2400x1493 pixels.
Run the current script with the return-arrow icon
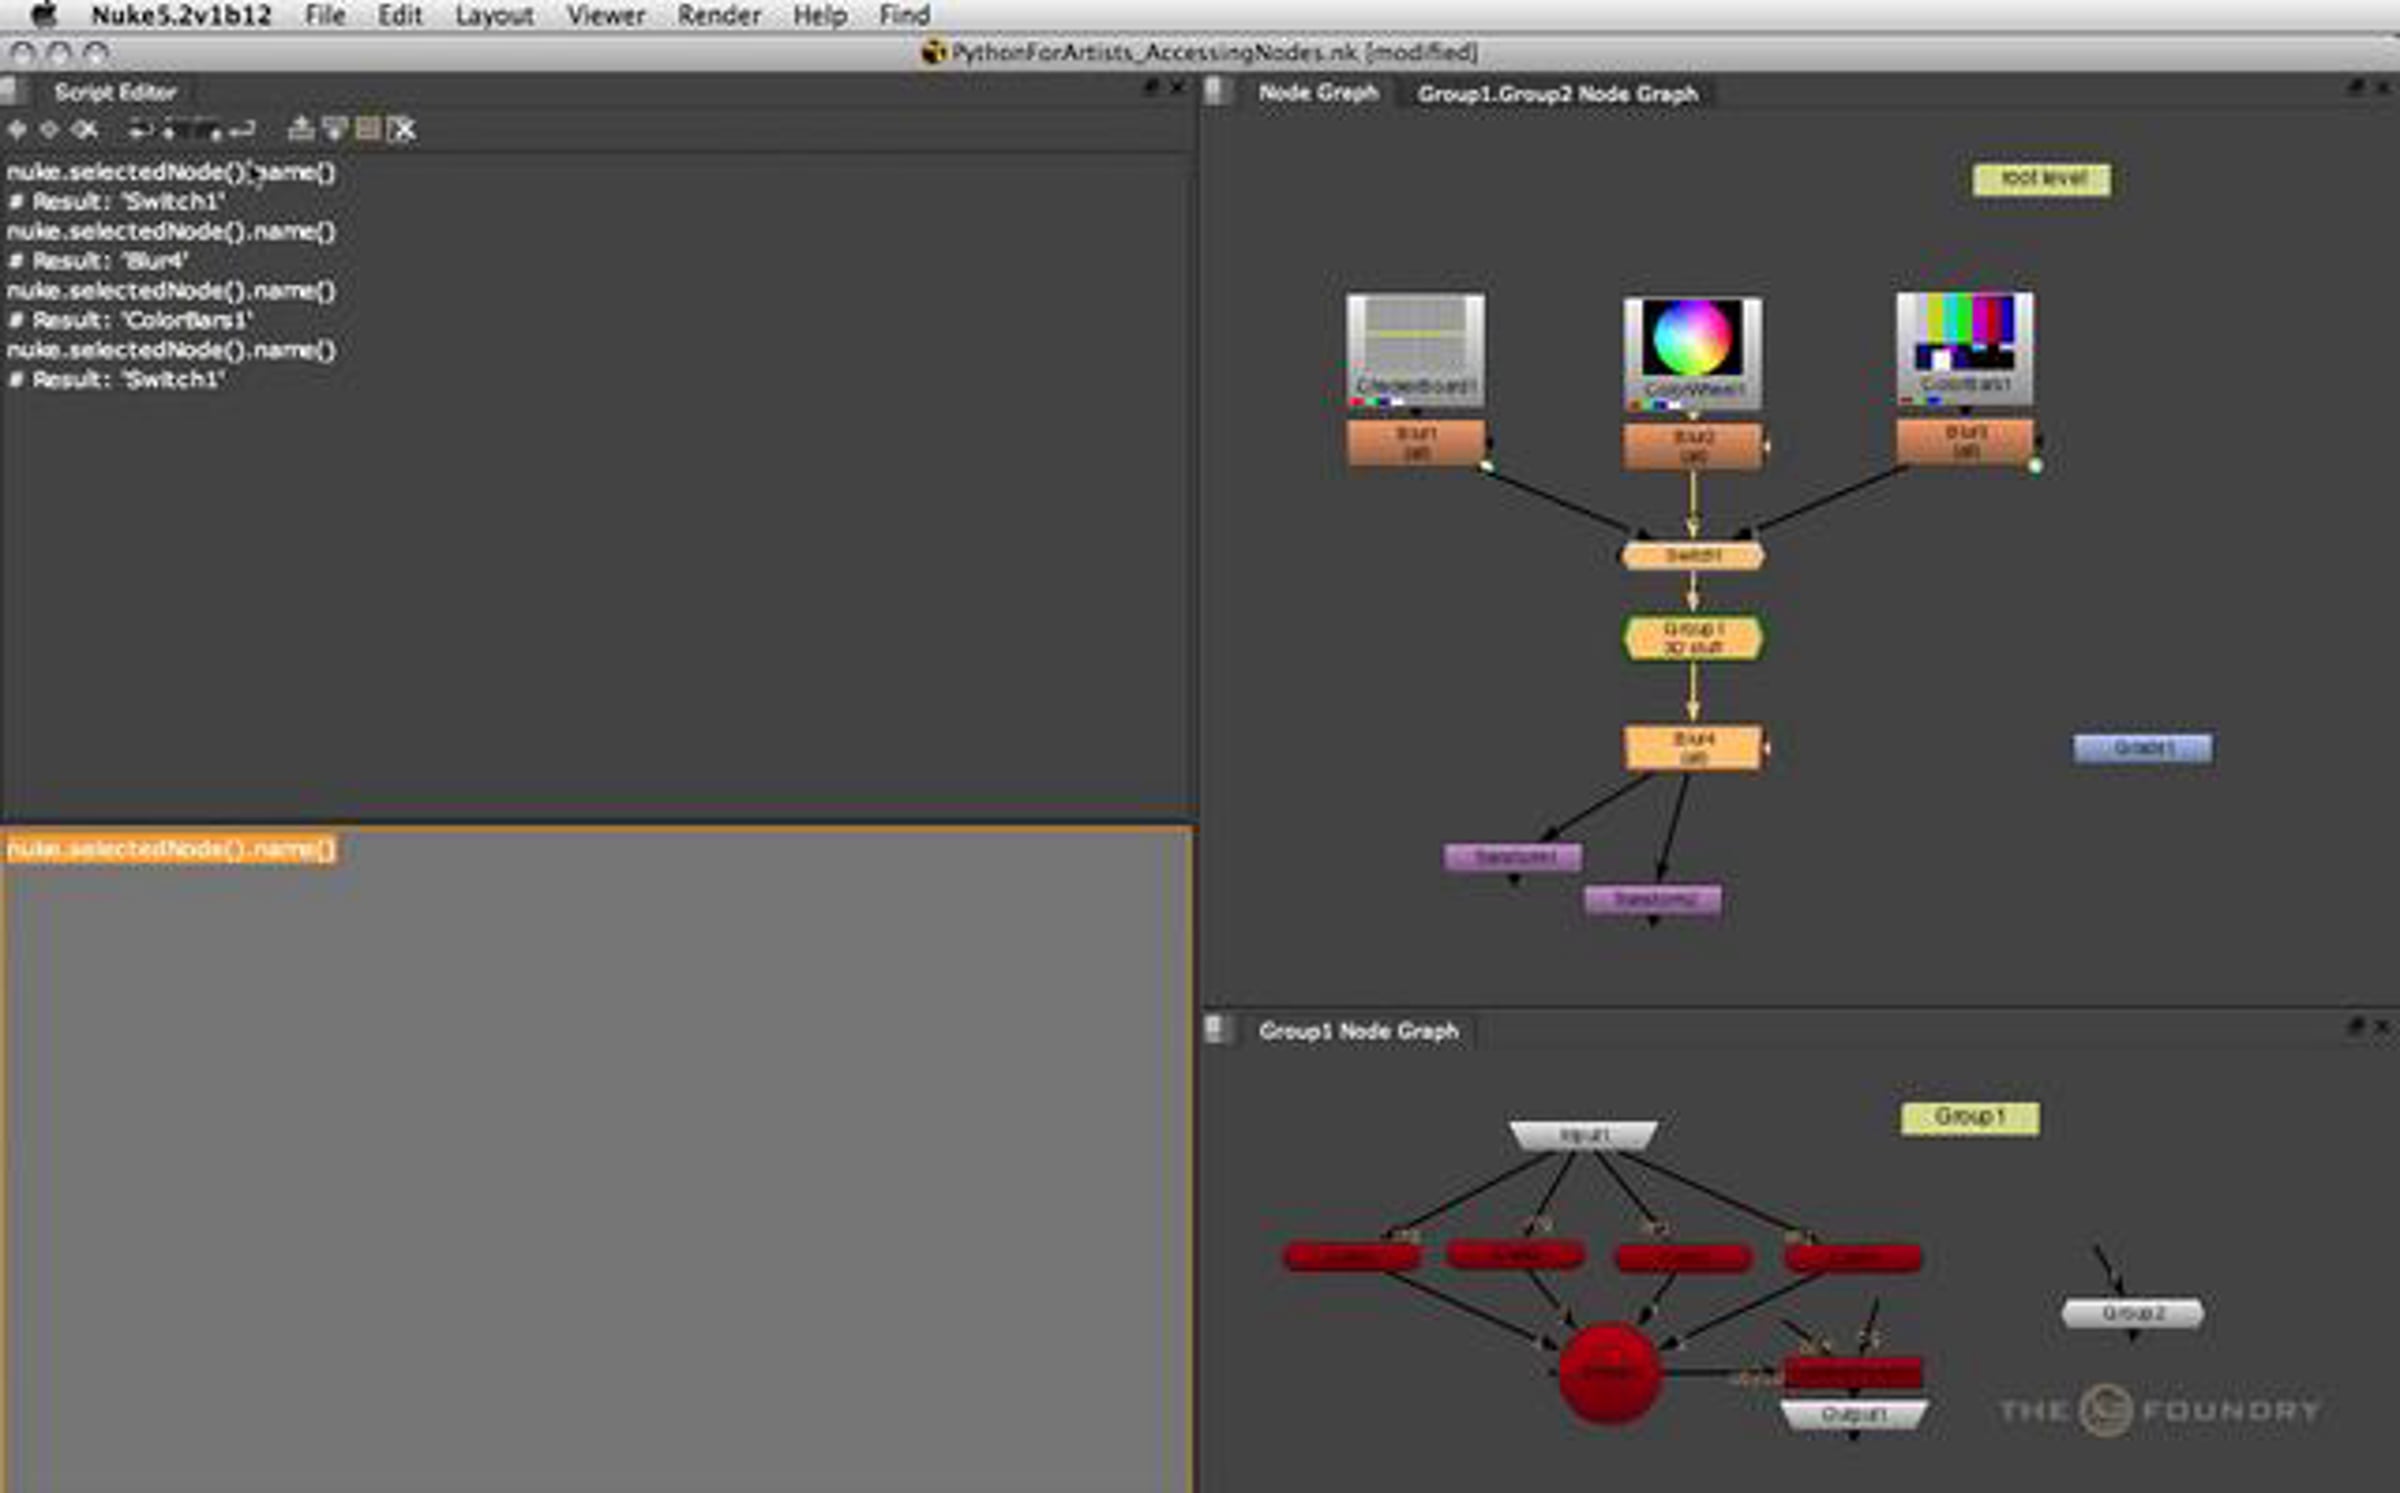[242, 129]
